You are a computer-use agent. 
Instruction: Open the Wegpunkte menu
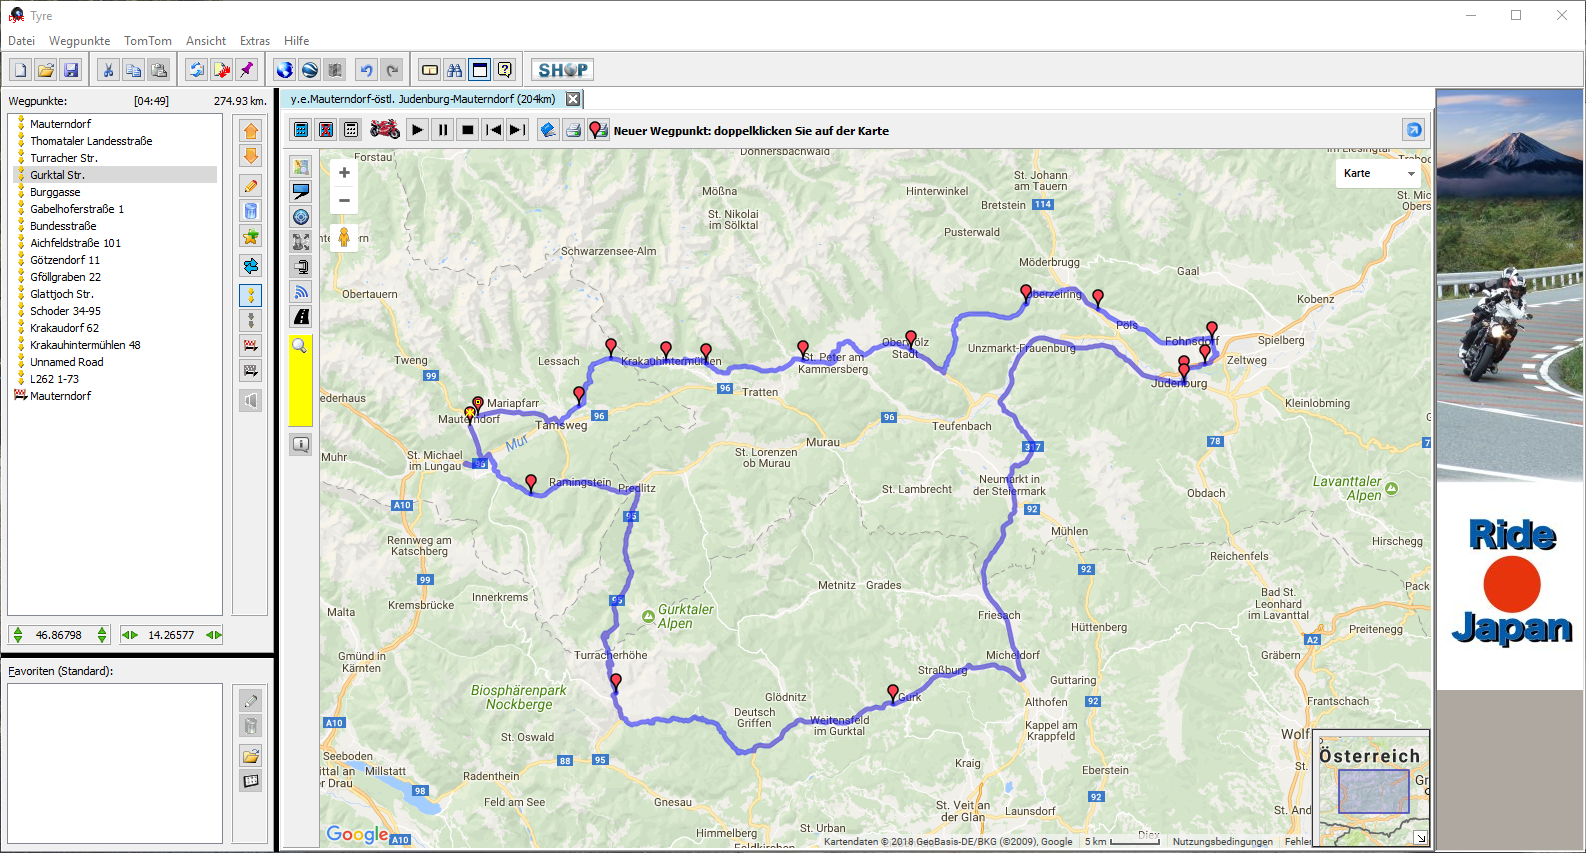(79, 41)
